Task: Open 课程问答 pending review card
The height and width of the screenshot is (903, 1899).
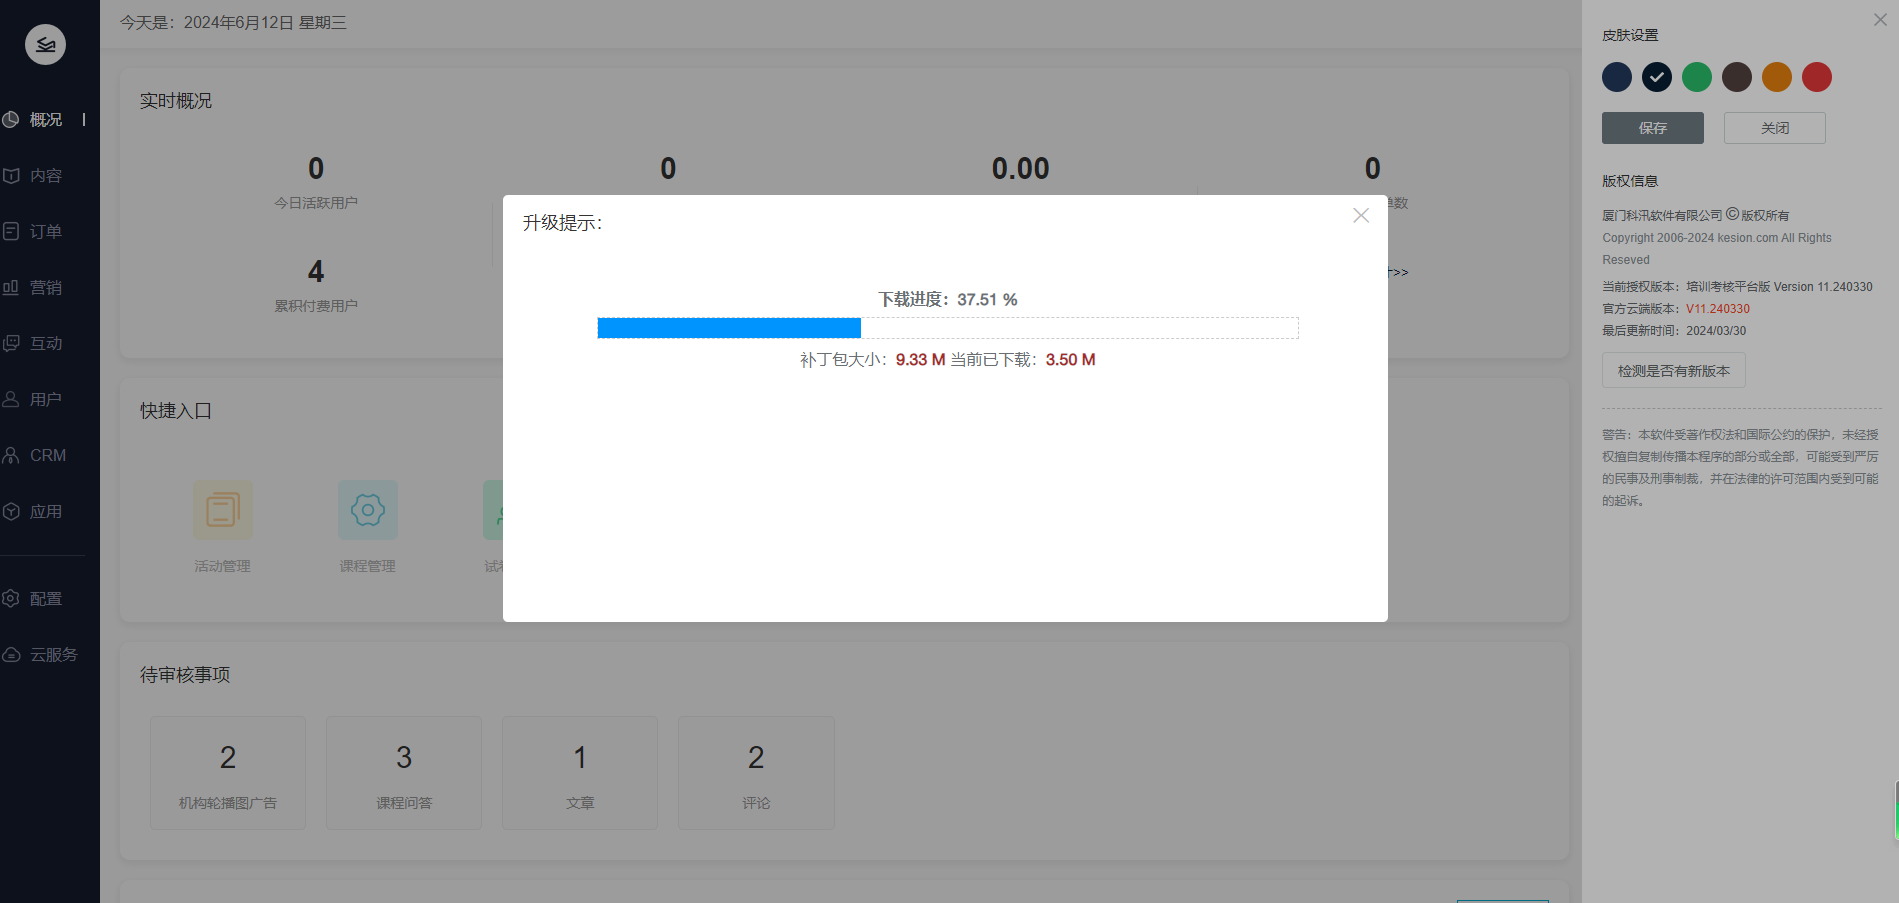Action: pyautogui.click(x=404, y=773)
